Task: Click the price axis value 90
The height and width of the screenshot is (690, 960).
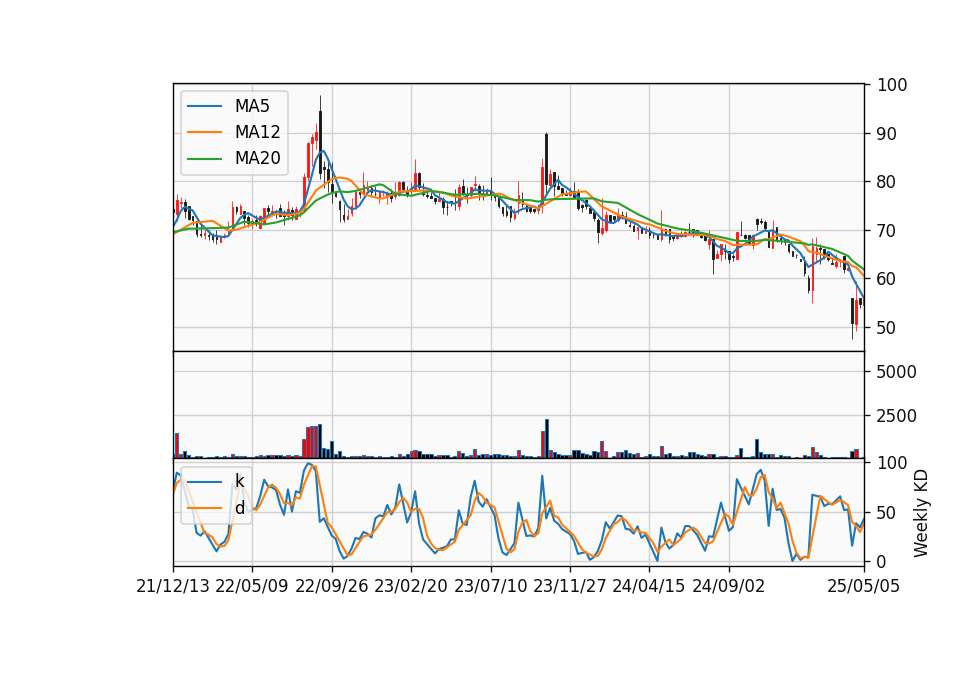Action: coord(887,133)
